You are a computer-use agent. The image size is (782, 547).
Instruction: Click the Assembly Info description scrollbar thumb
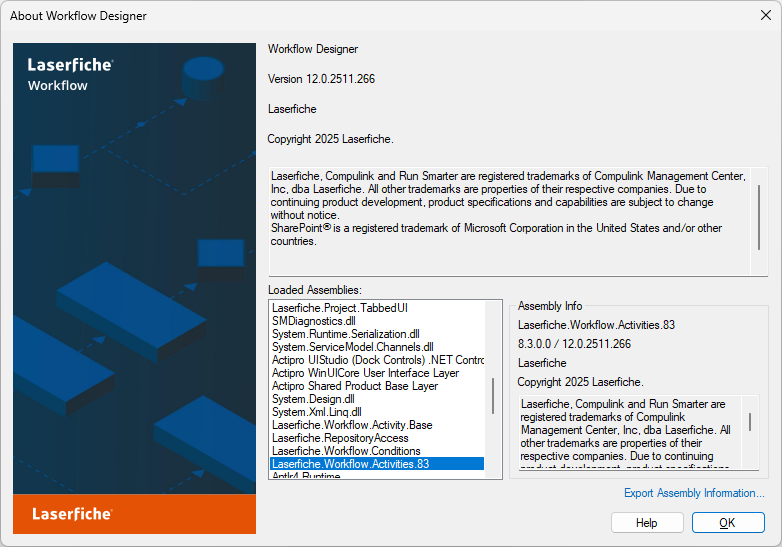tap(750, 422)
